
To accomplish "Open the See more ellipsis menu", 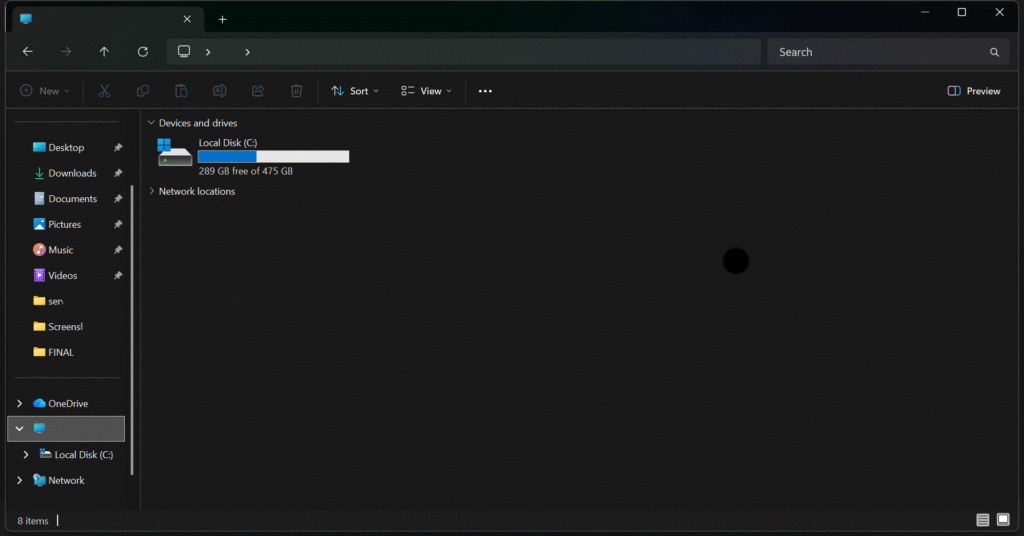I will pos(485,91).
